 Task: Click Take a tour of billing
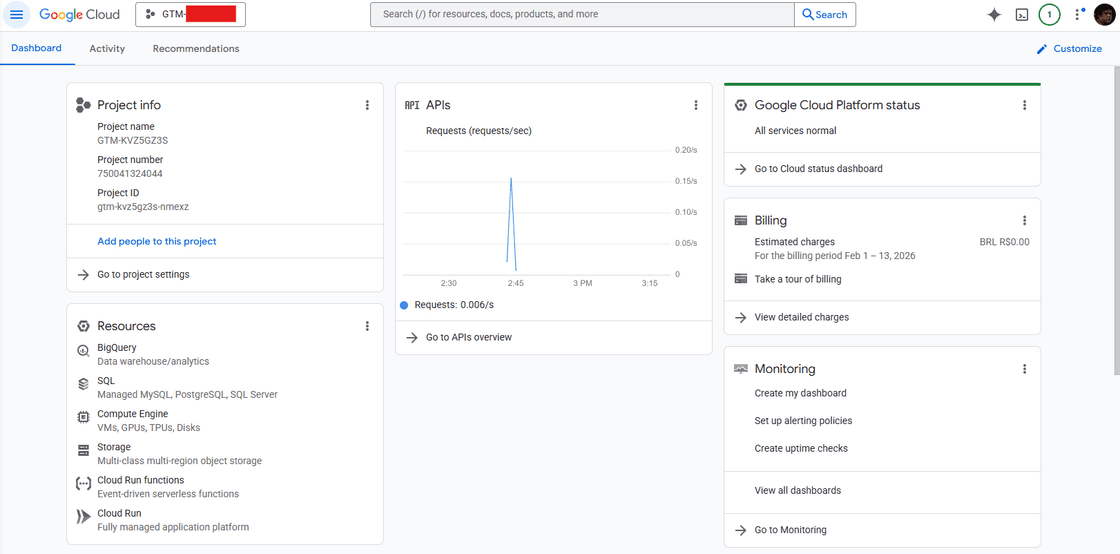click(798, 279)
